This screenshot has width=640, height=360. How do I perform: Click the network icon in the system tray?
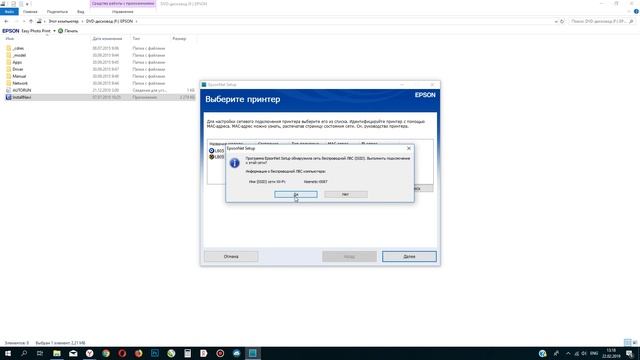point(576,353)
